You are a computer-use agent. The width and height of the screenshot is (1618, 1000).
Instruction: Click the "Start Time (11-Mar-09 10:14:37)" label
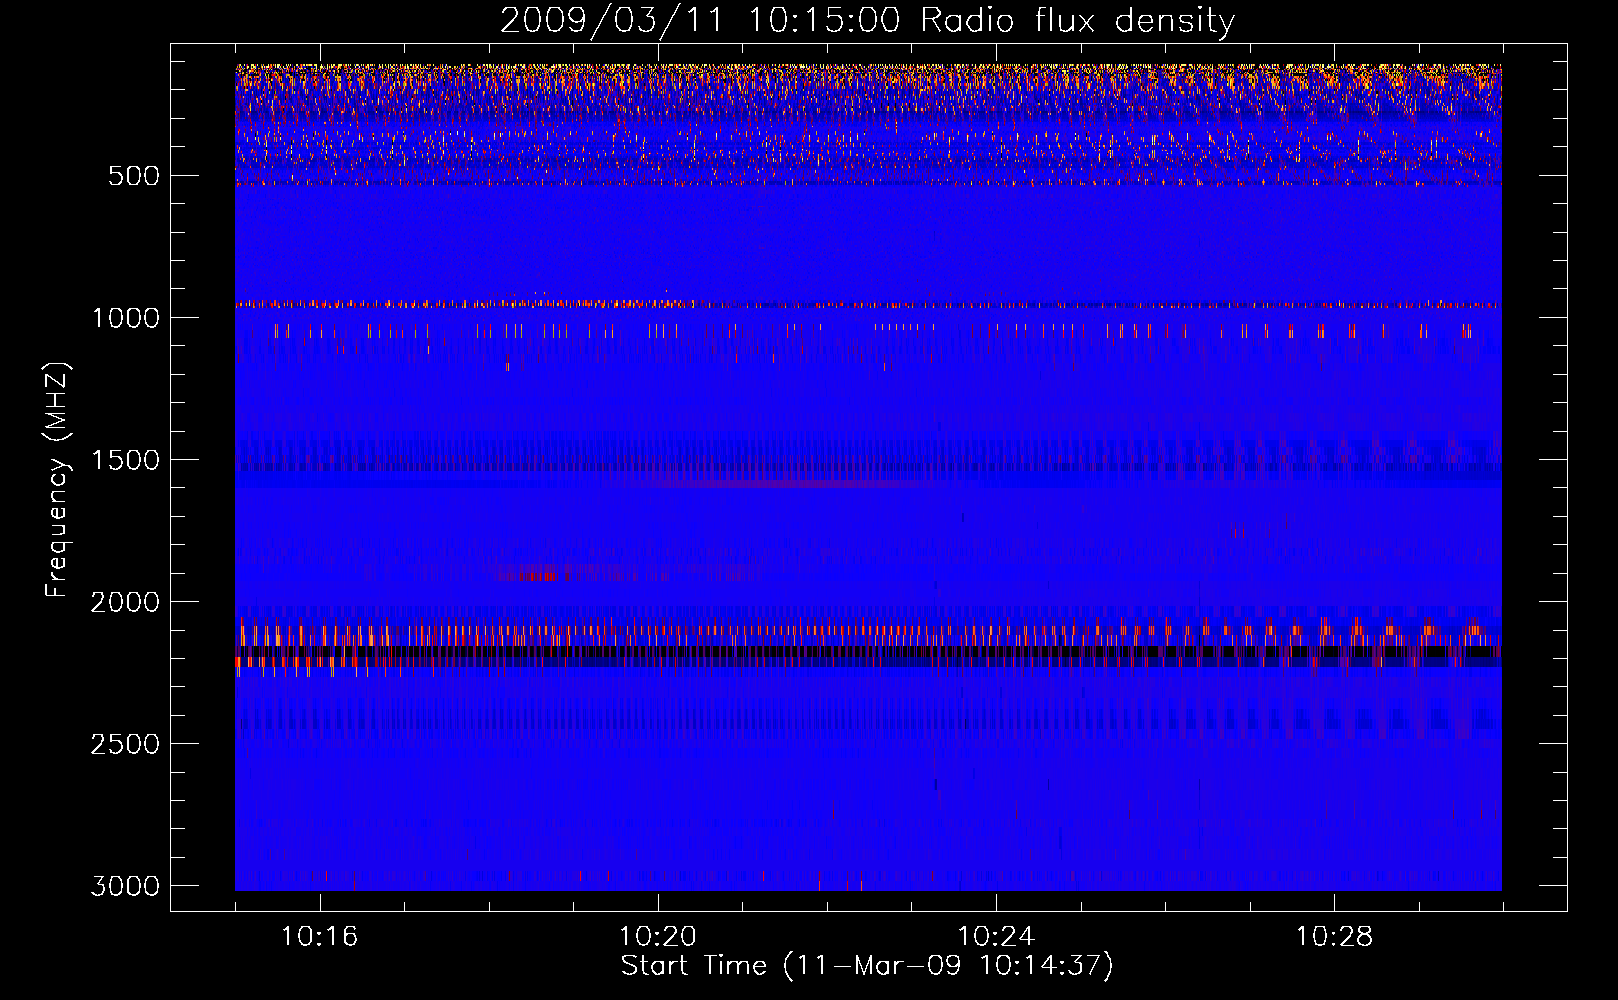point(867,966)
